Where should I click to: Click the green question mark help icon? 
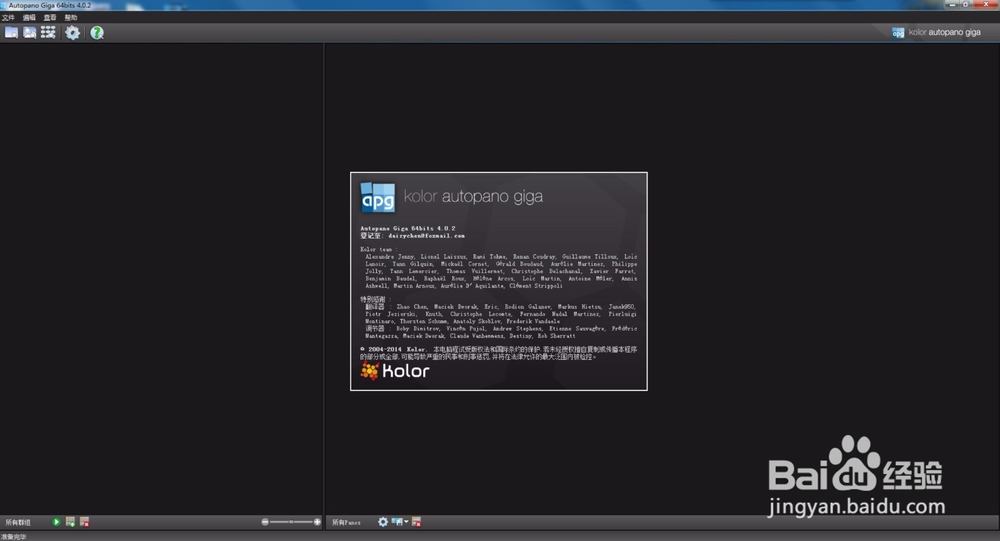point(97,33)
